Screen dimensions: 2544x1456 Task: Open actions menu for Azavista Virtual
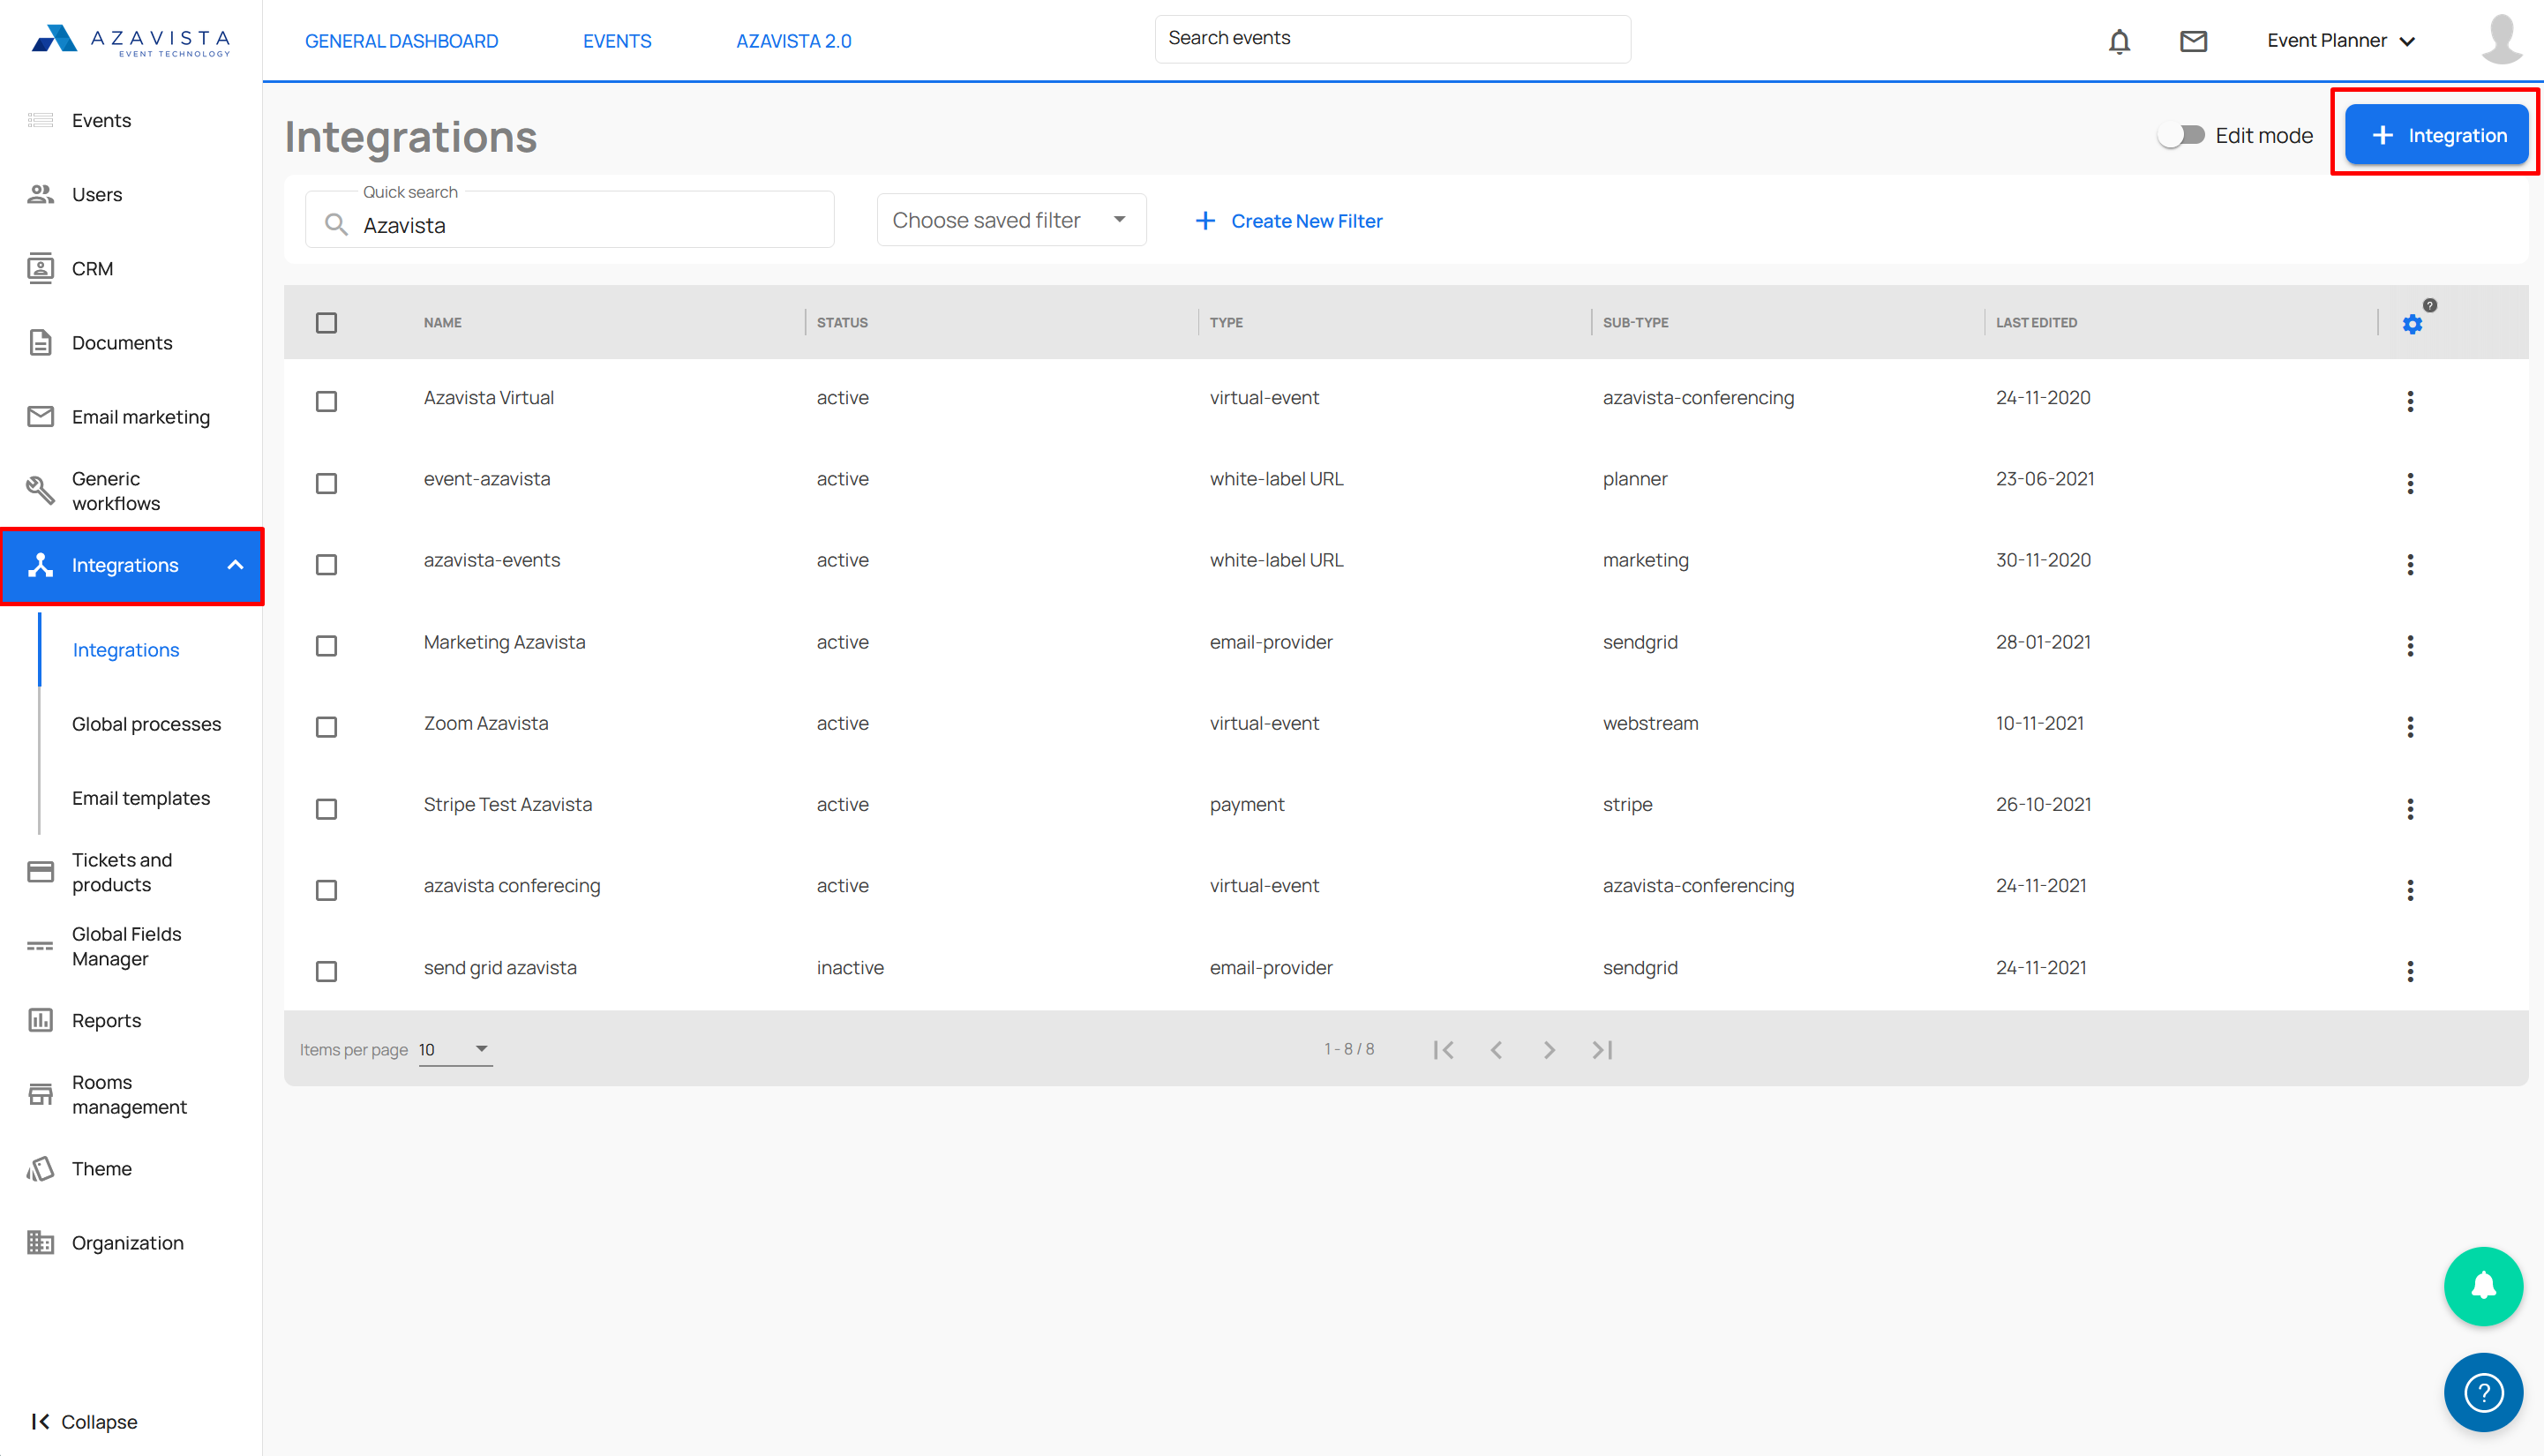(x=2410, y=401)
